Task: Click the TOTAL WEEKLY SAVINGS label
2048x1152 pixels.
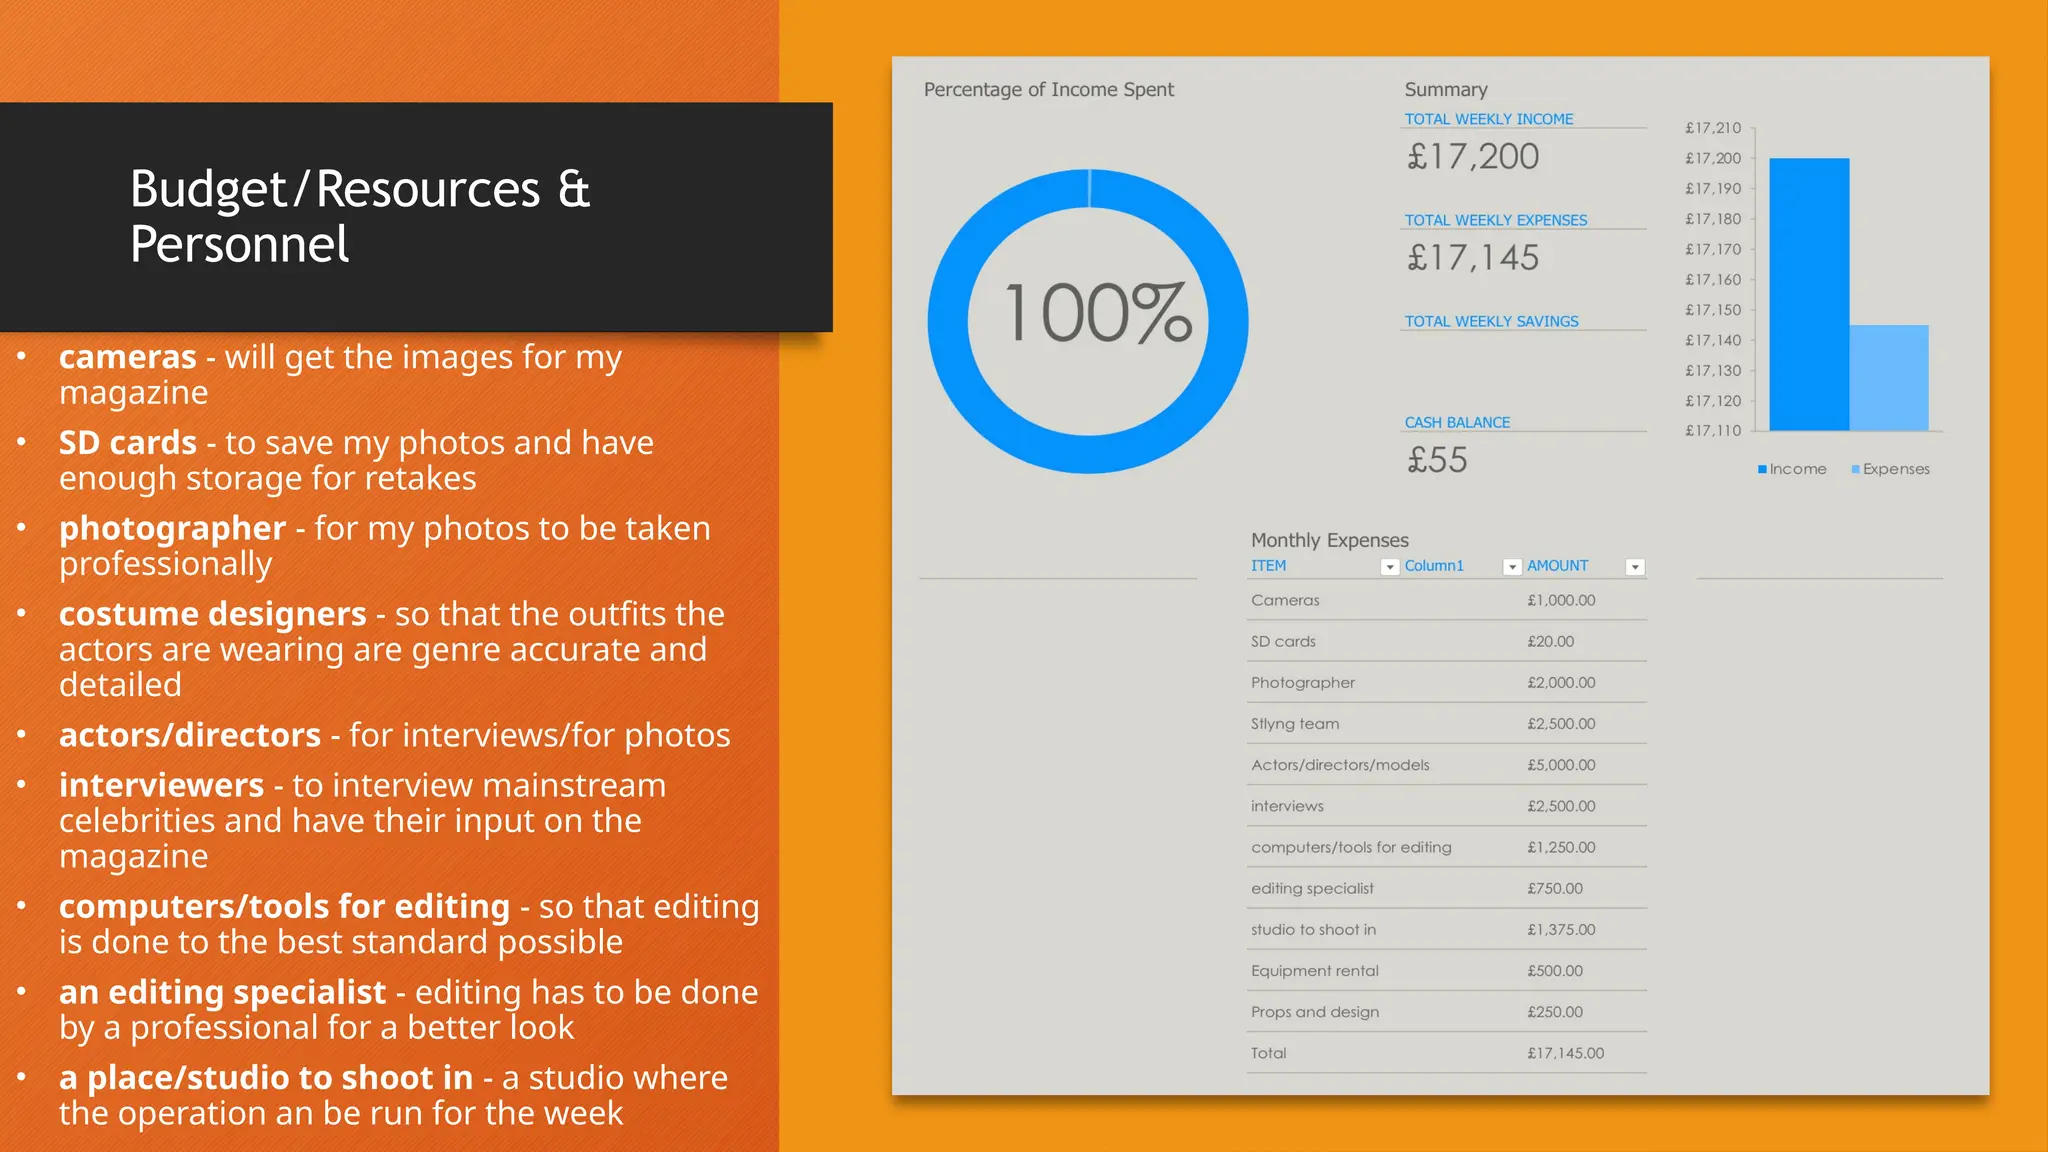Action: [x=1491, y=321]
